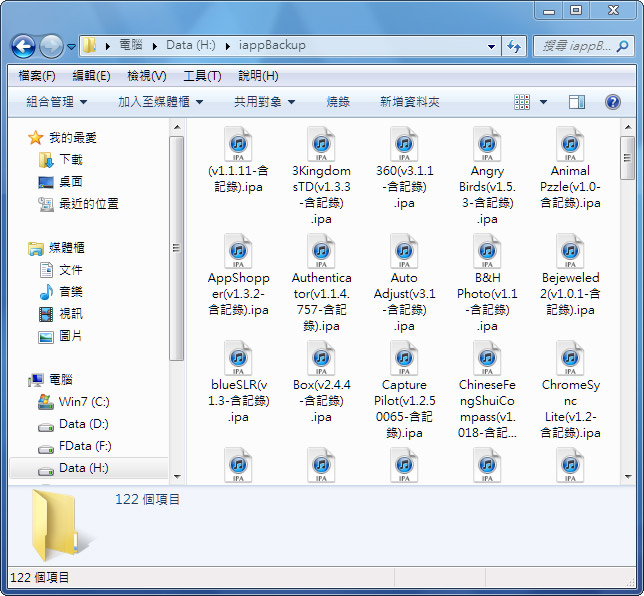
Task: Click the blue Help question mark icon
Action: (612, 102)
